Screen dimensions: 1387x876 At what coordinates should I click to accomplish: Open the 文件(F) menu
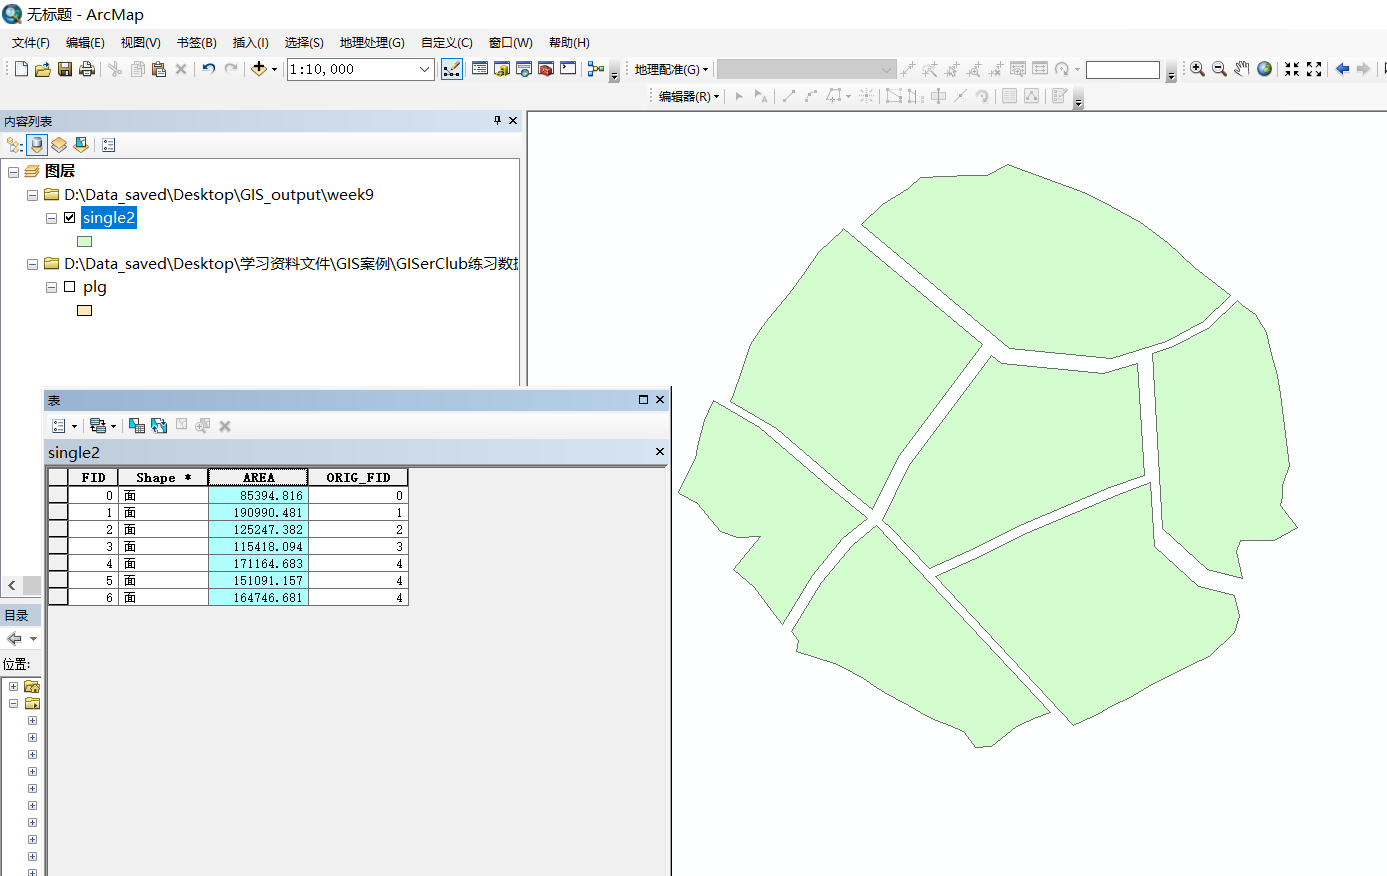point(31,42)
